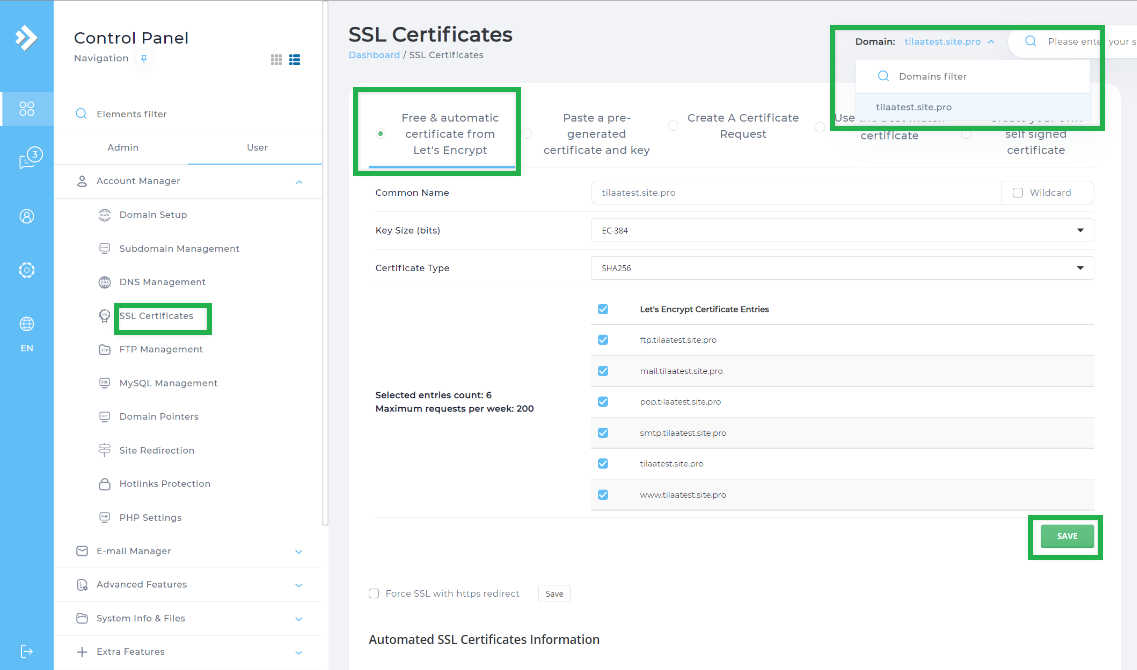This screenshot has height=670, width=1137.
Task: Open the dashboard grid icon in left rail
Action: pyautogui.click(x=27, y=109)
